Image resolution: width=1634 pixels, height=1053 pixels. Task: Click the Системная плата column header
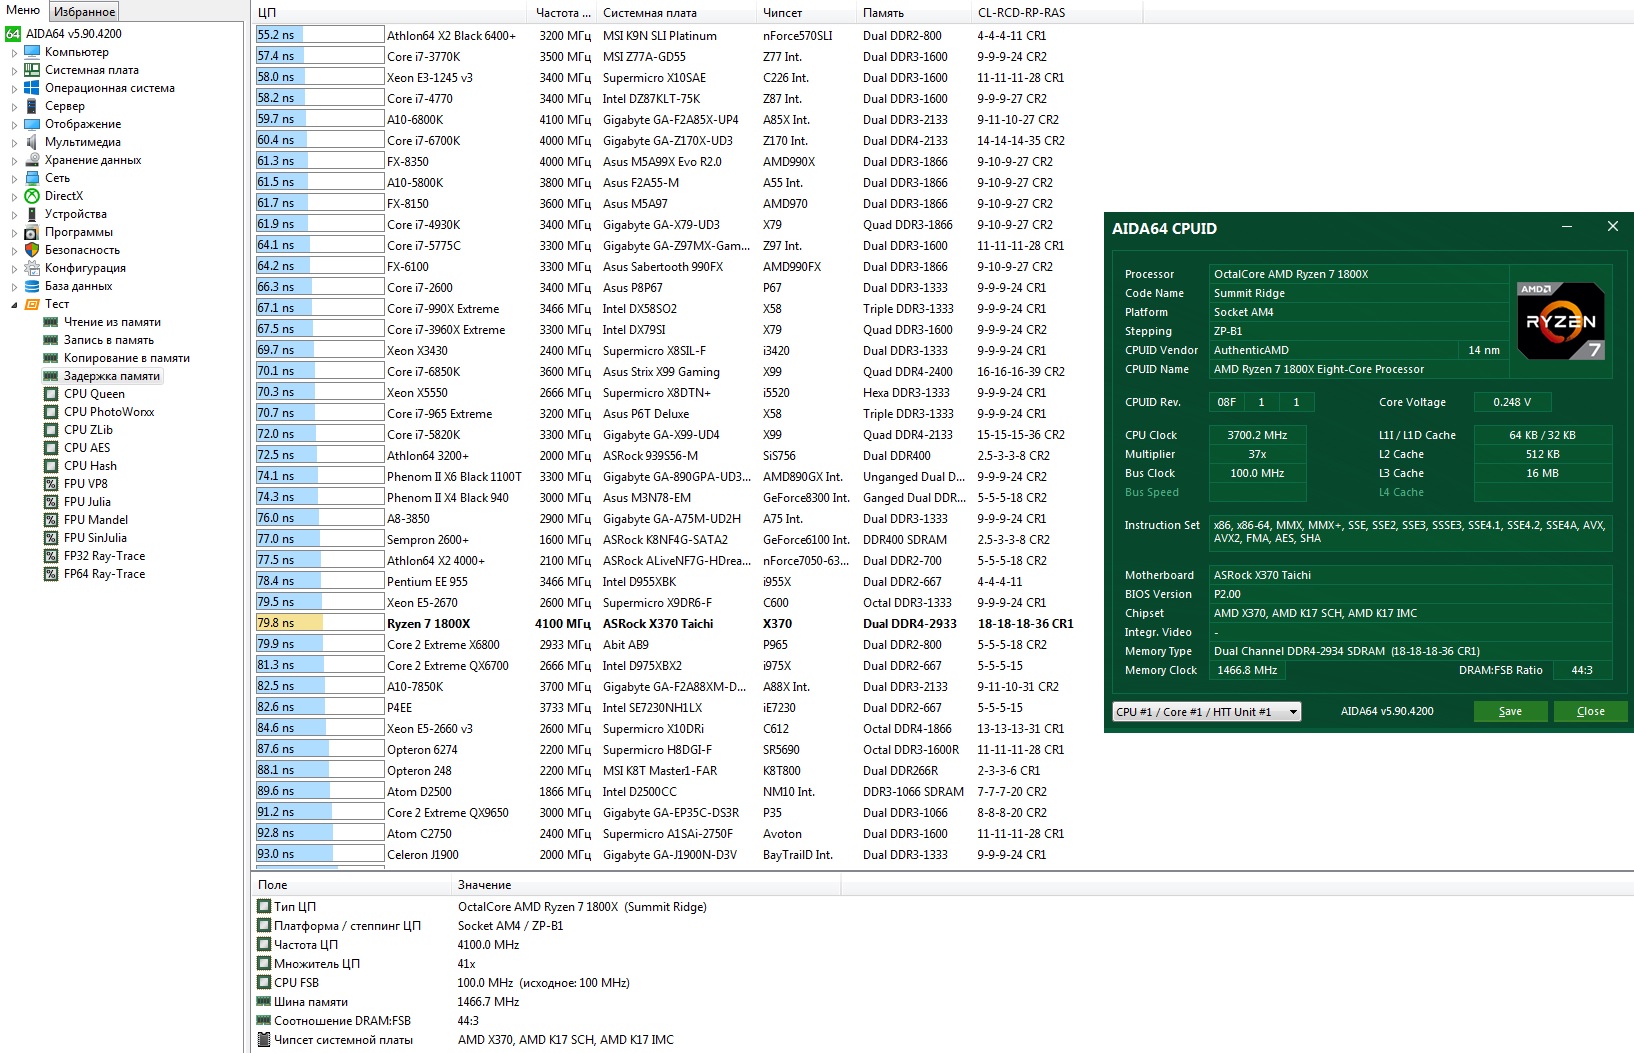(x=676, y=13)
